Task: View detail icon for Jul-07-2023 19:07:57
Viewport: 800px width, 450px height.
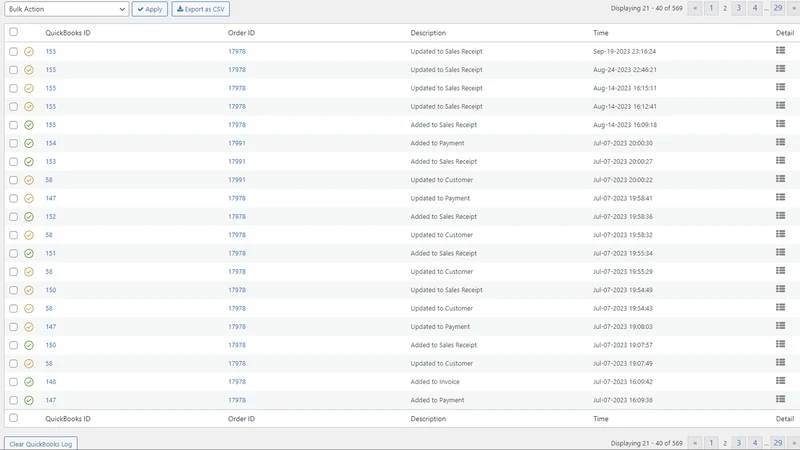Action: [x=780, y=344]
